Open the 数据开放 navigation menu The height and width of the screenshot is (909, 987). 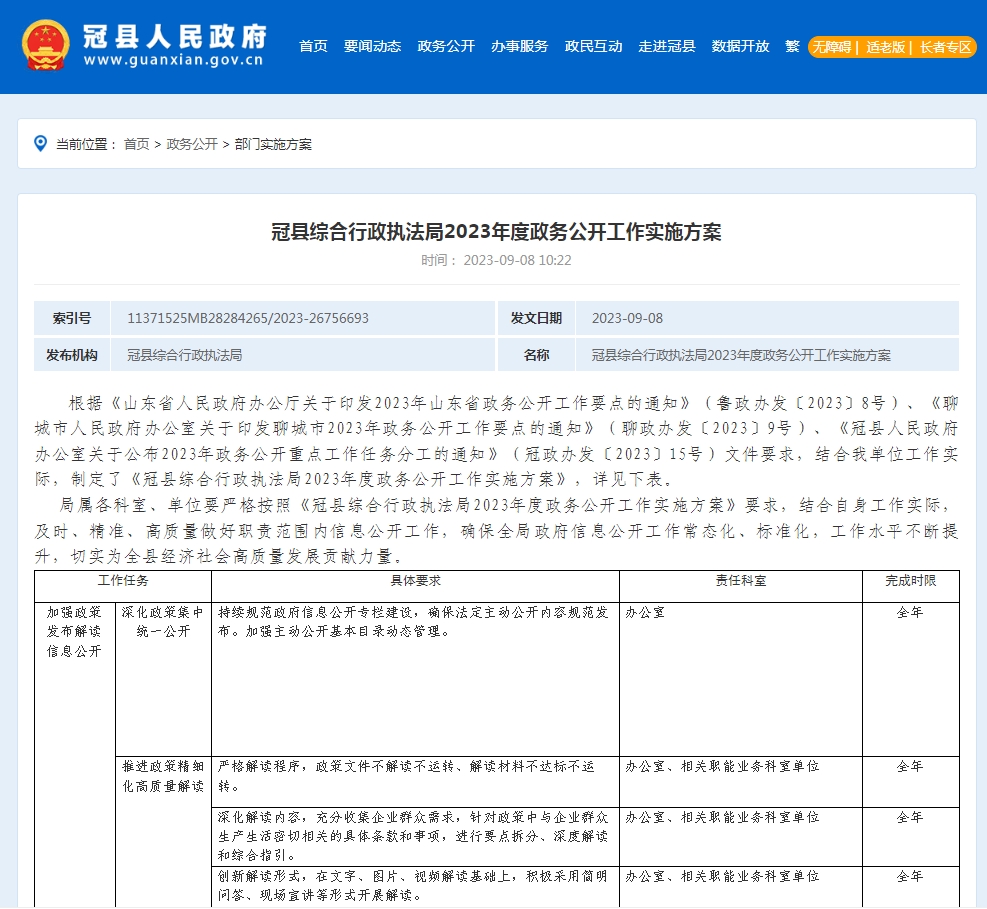coord(740,47)
